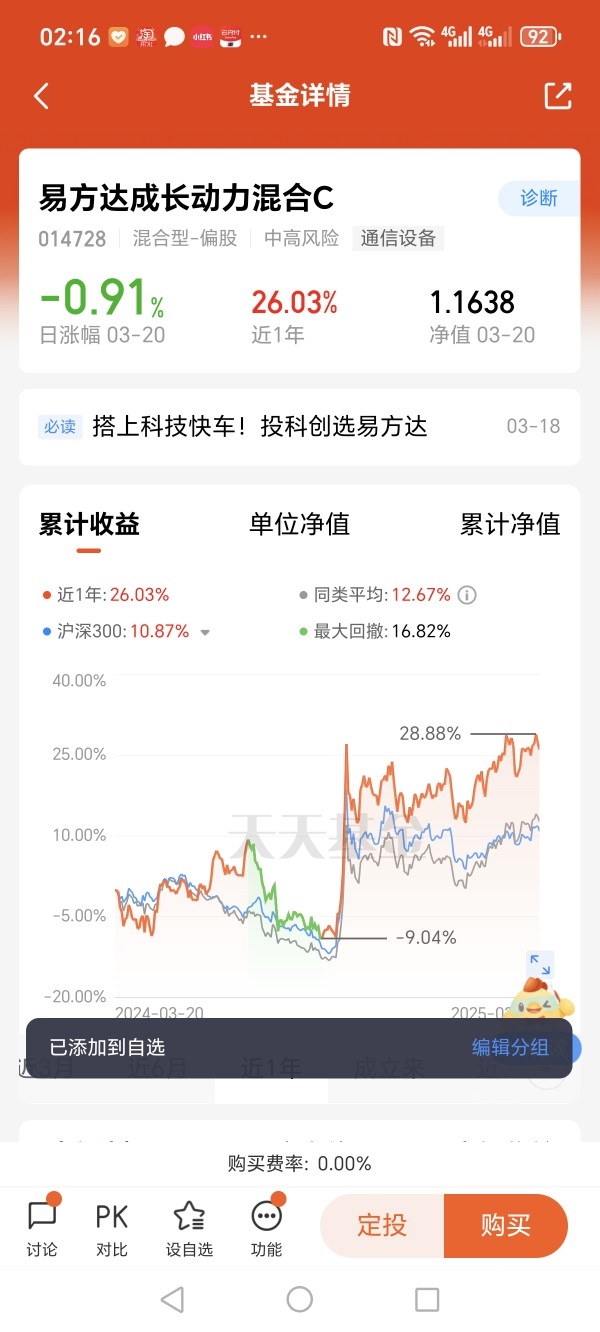Open the 讨论 discussion icon

(42, 1227)
